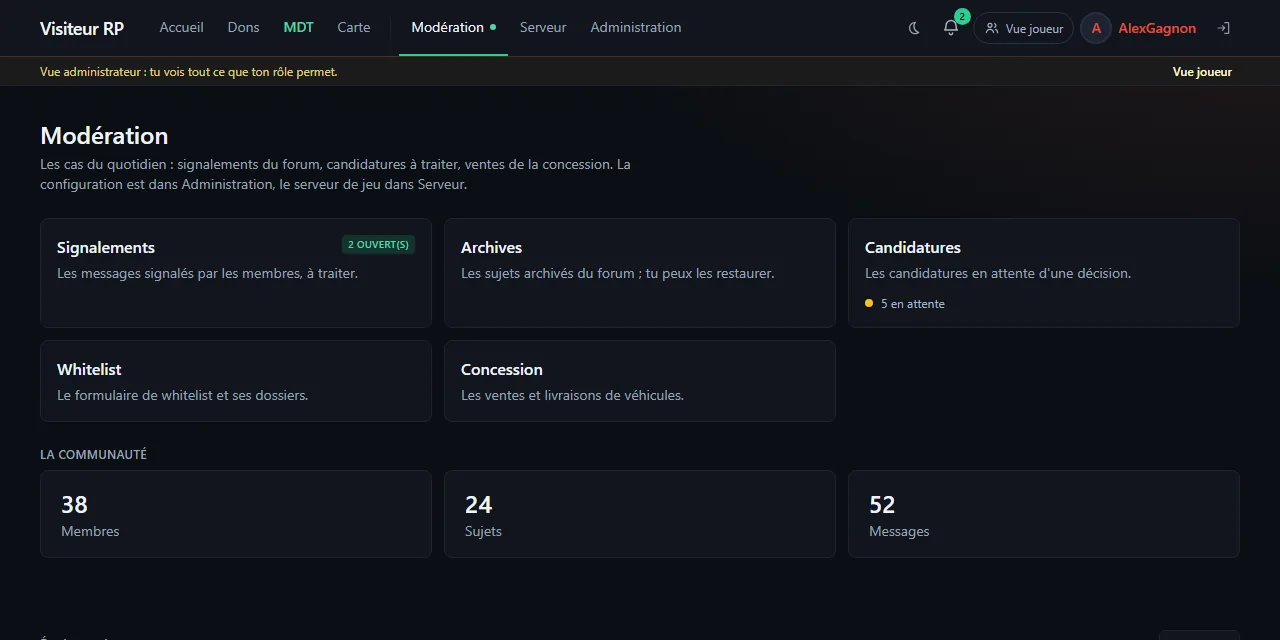1280x640 pixels.
Task: Click the 38 Membres stat card
Action: point(236,514)
